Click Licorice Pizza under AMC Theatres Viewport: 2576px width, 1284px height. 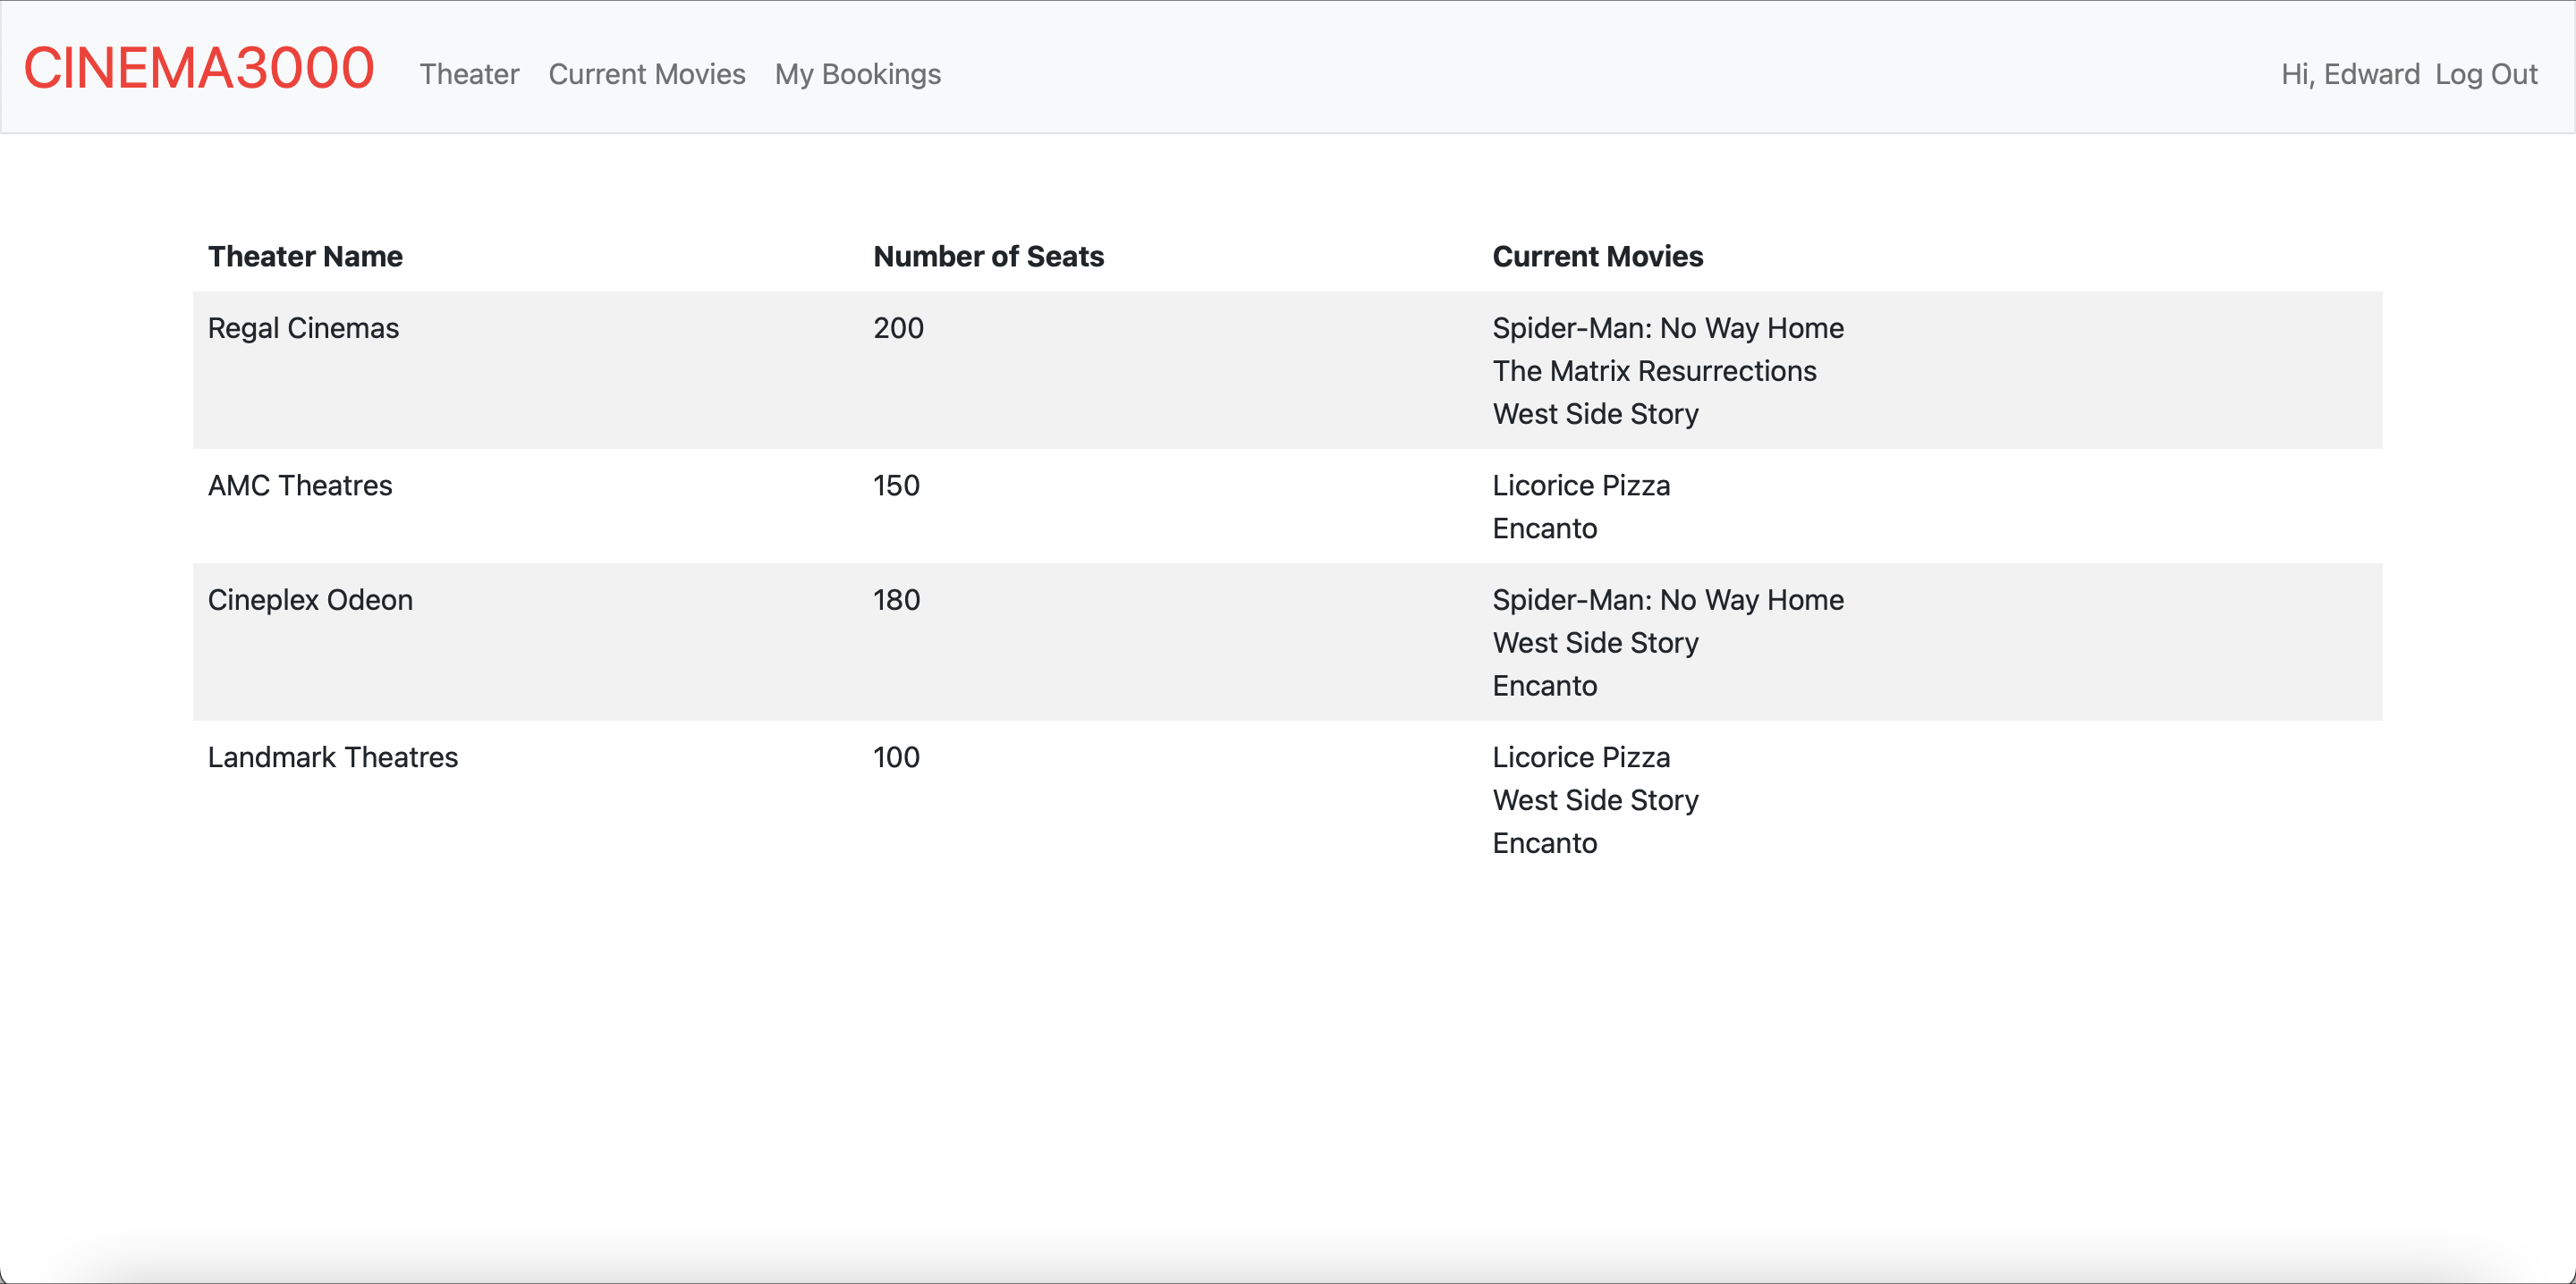1580,485
